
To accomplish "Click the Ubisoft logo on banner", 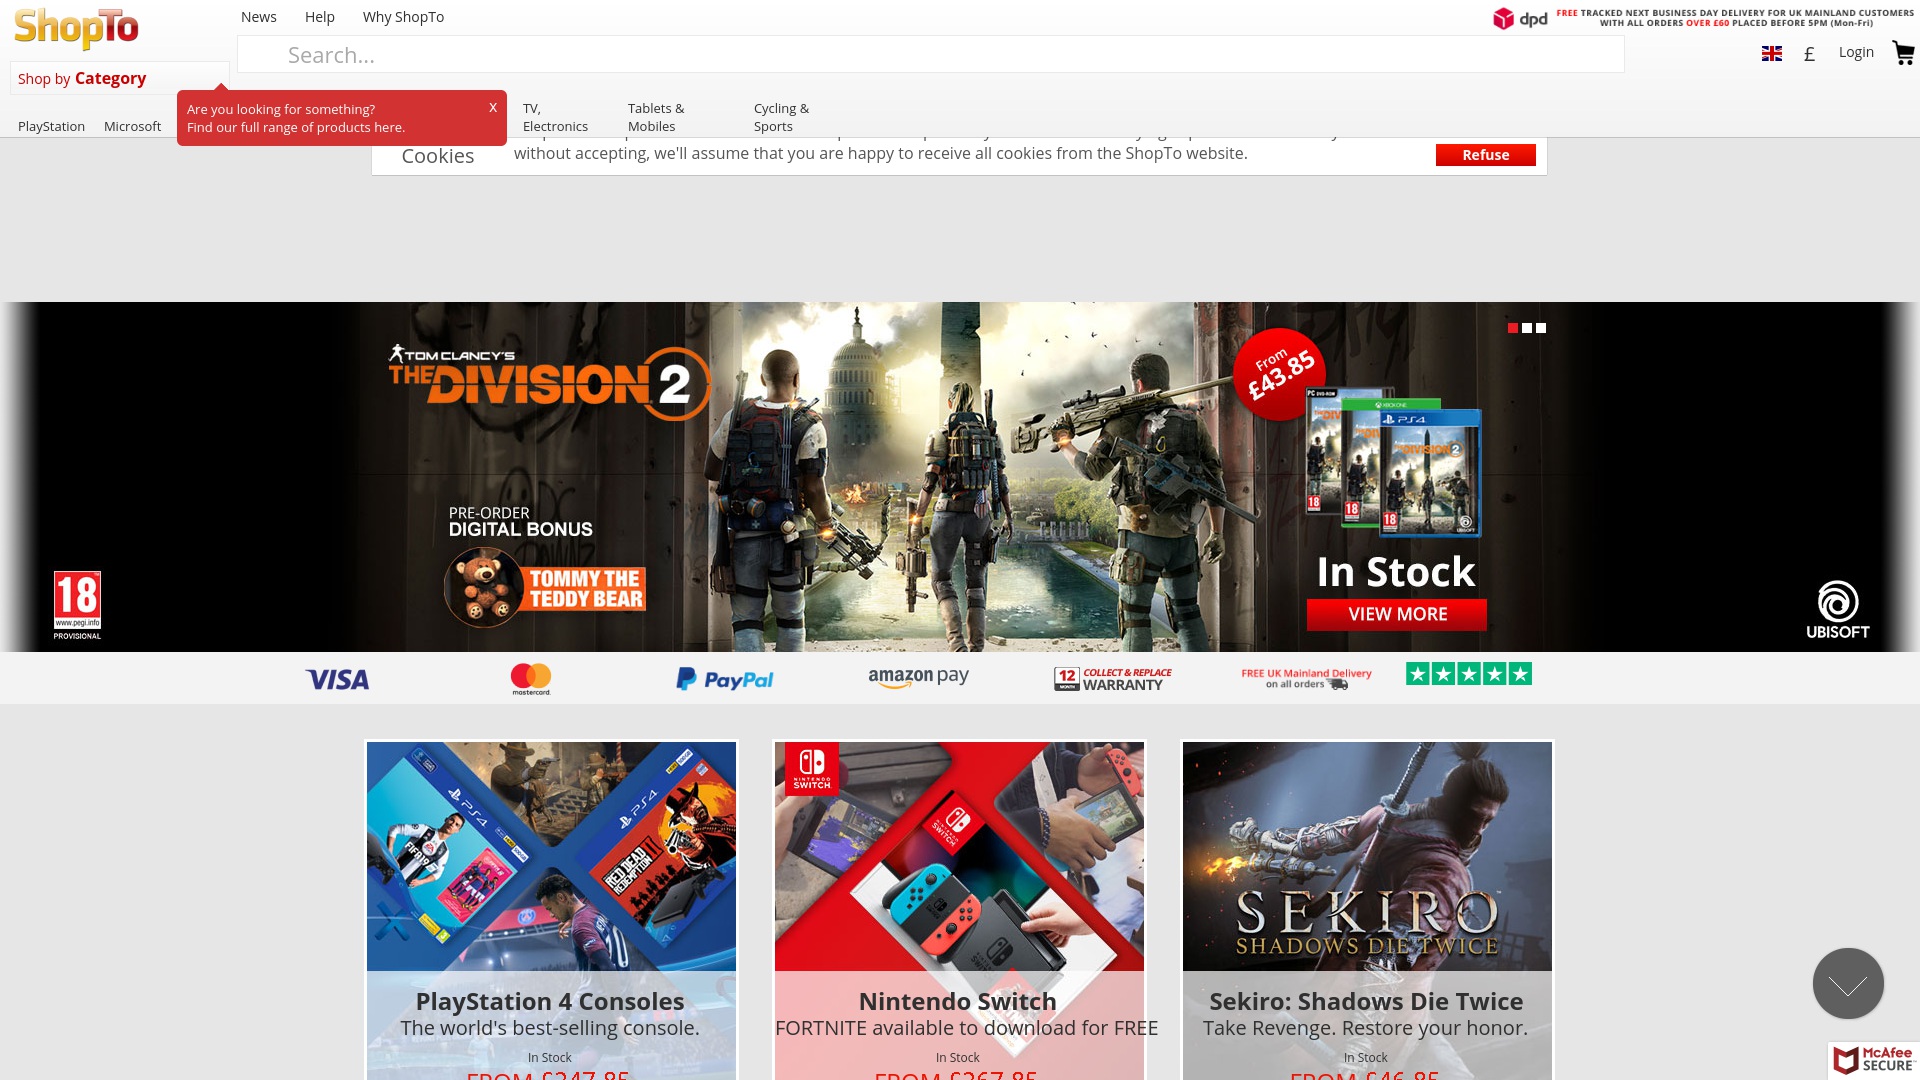I will point(1838,609).
